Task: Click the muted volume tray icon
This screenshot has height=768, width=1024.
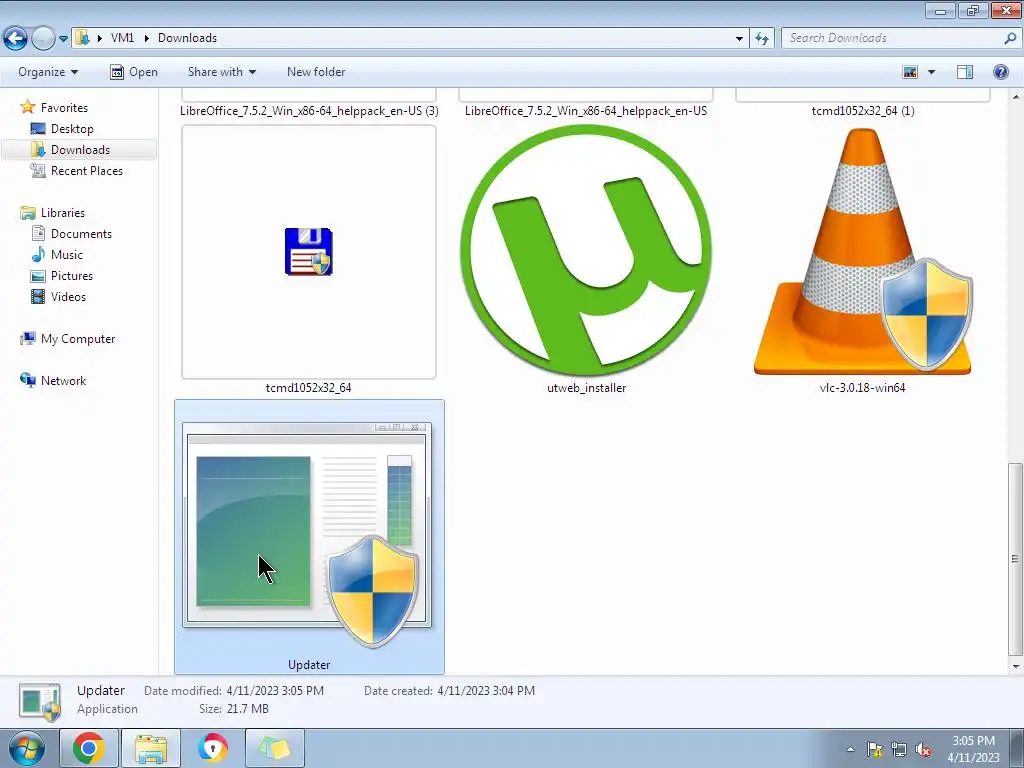Action: tap(923, 750)
